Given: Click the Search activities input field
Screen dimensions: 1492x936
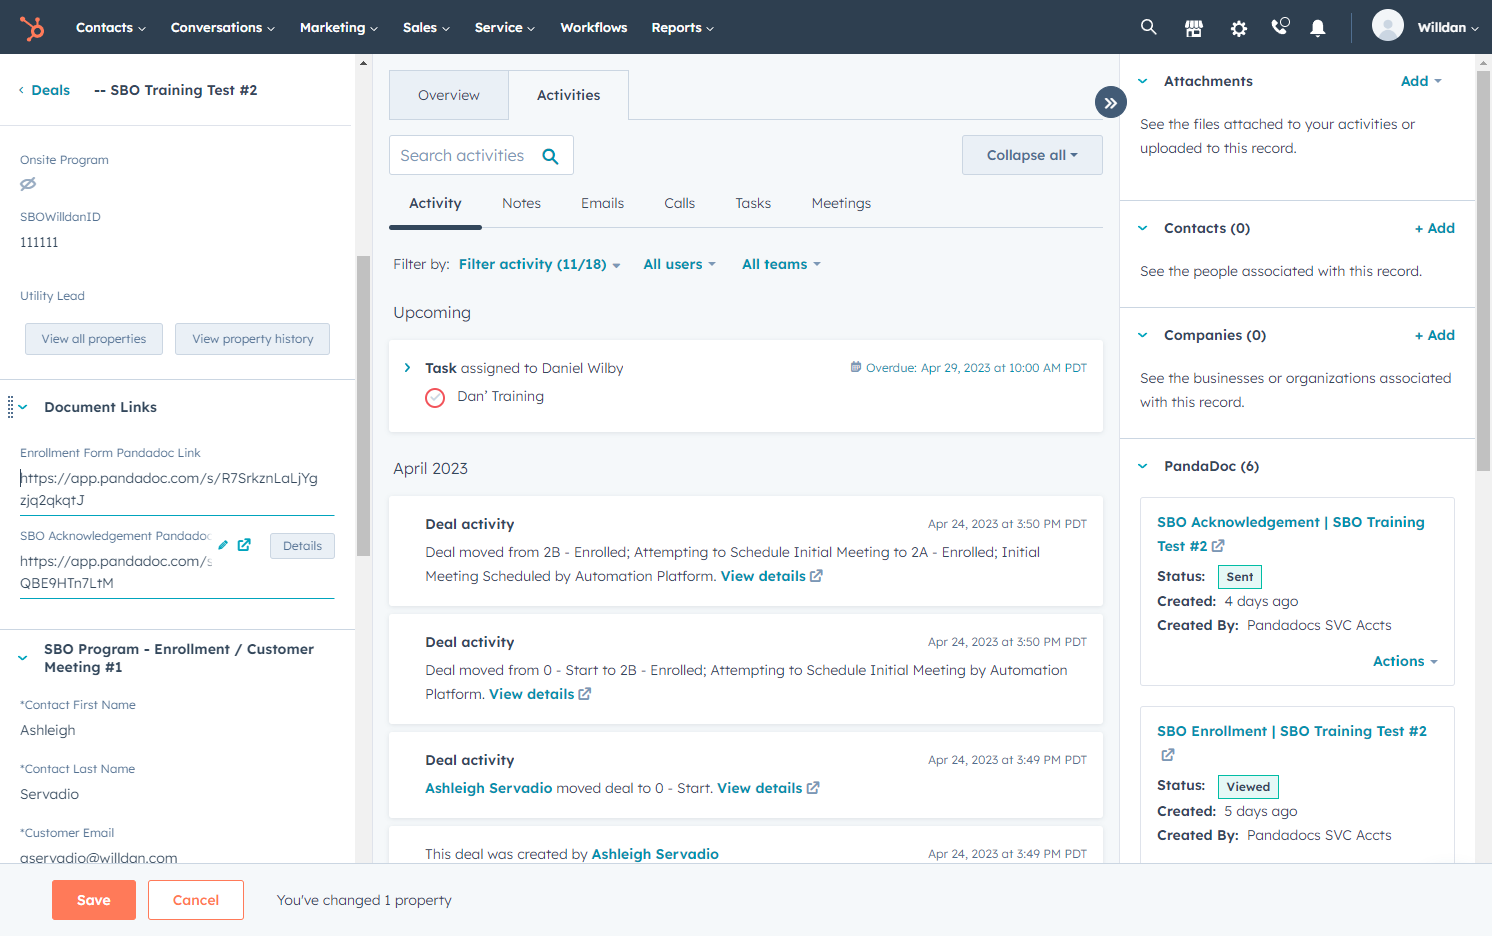Looking at the screenshot, I should [x=481, y=155].
